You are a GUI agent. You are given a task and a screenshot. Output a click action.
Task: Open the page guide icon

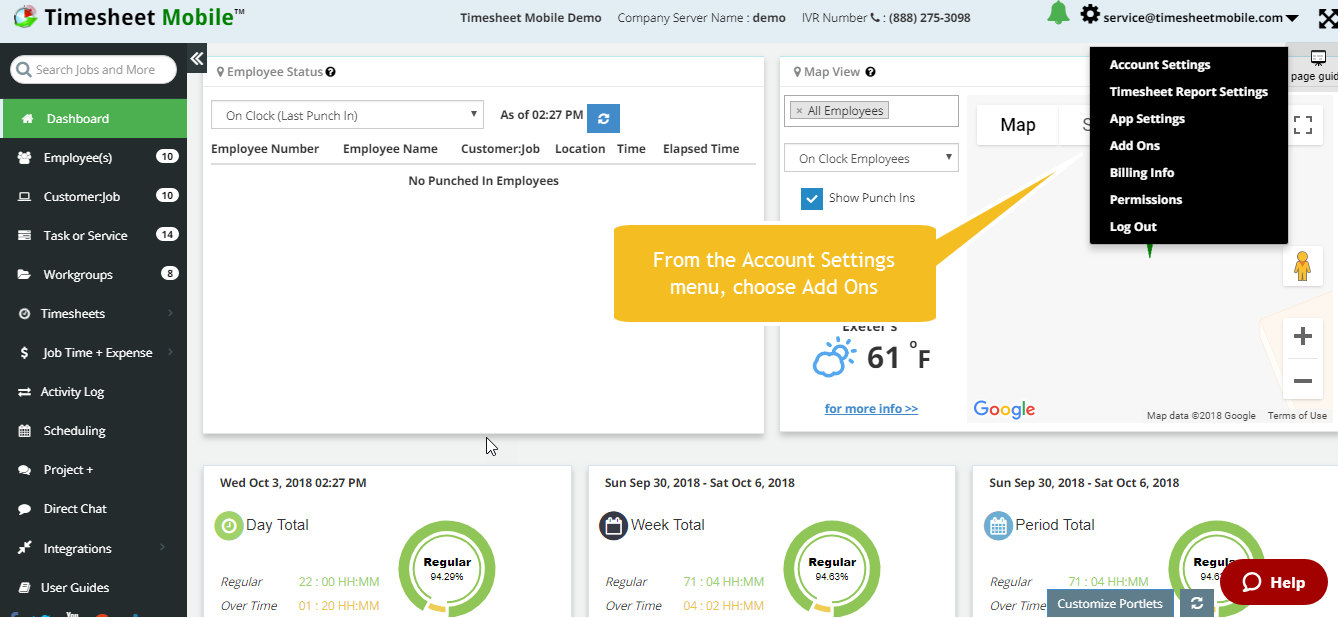point(1318,58)
